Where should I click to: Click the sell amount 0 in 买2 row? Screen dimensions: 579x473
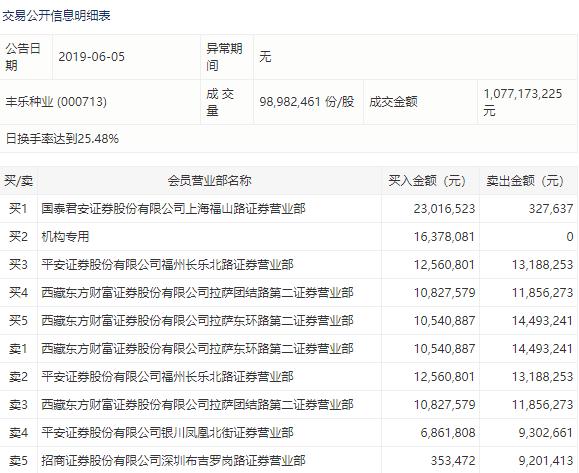coord(570,237)
